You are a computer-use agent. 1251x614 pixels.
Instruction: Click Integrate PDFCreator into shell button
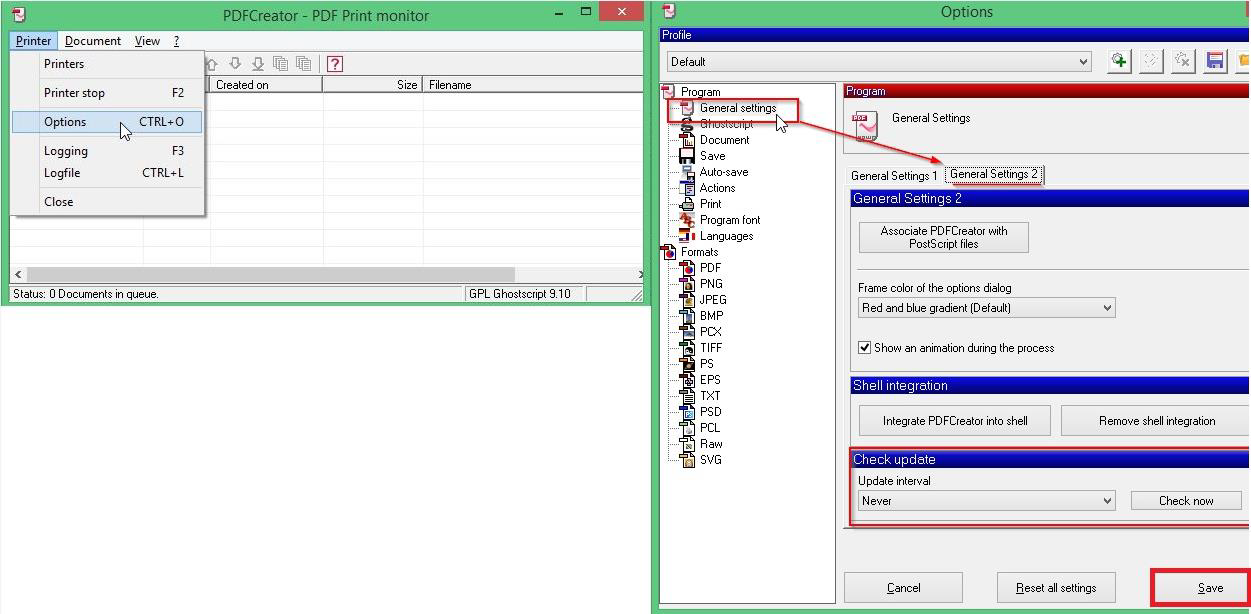pyautogui.click(x=955, y=421)
